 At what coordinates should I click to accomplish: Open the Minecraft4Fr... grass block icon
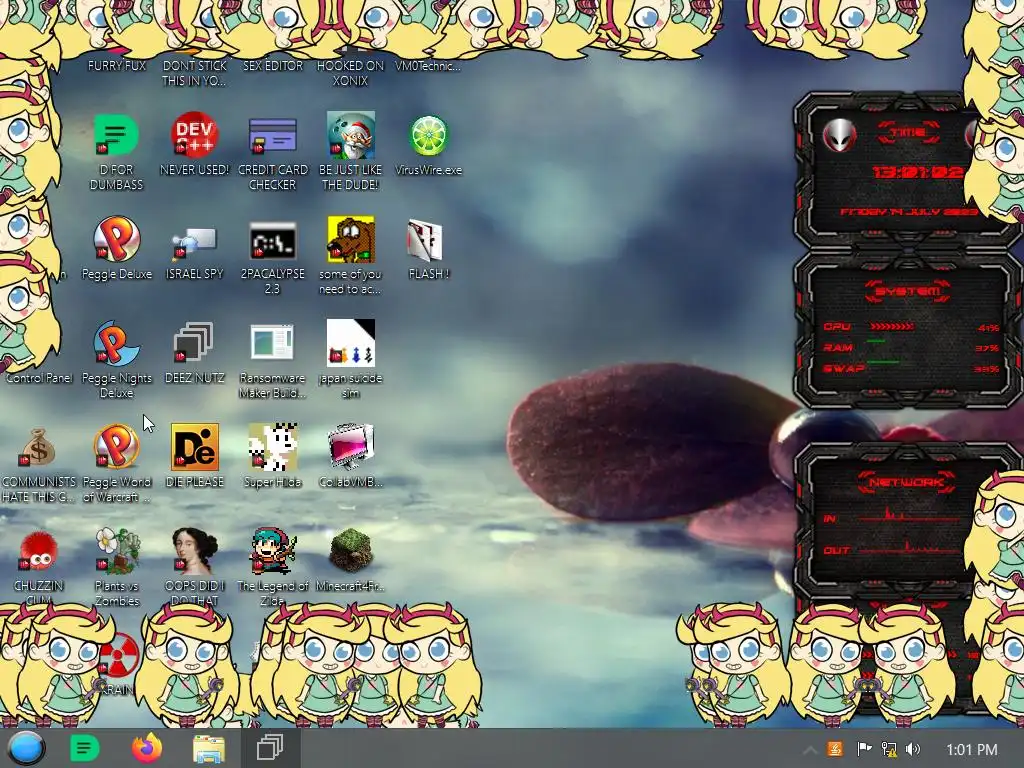[x=351, y=551]
